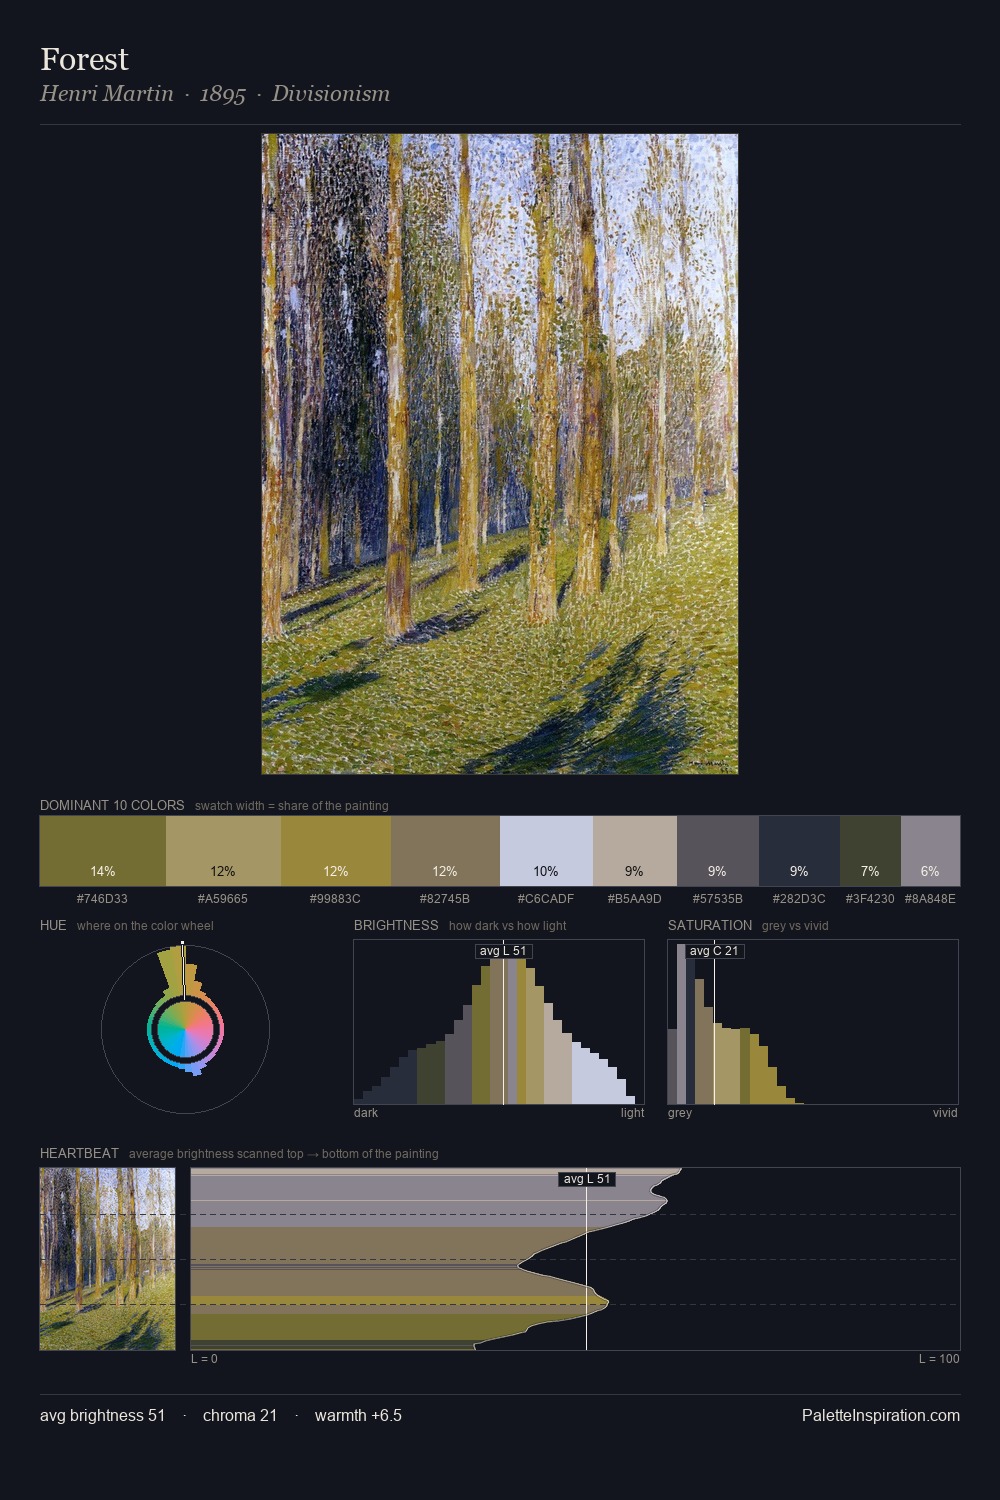Screen dimensions: 1000x1500
Task: Click the #3F4230 hex code text
Action: (870, 898)
